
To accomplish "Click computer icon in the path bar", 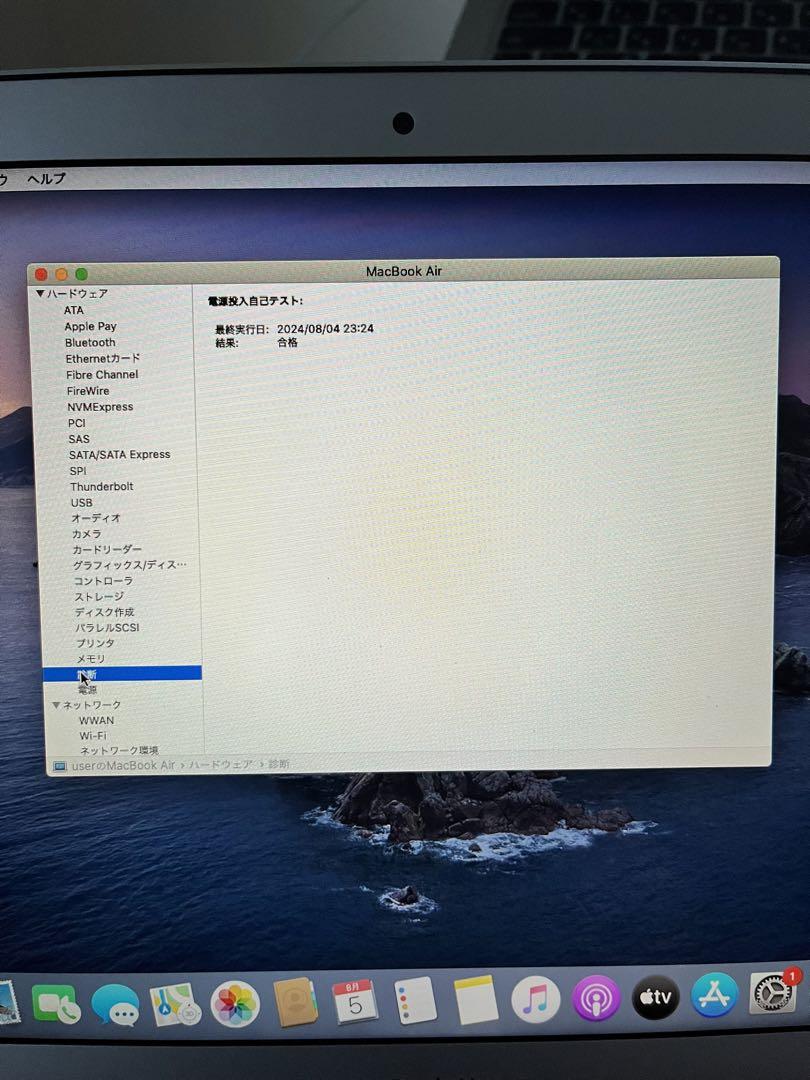I will (60, 766).
